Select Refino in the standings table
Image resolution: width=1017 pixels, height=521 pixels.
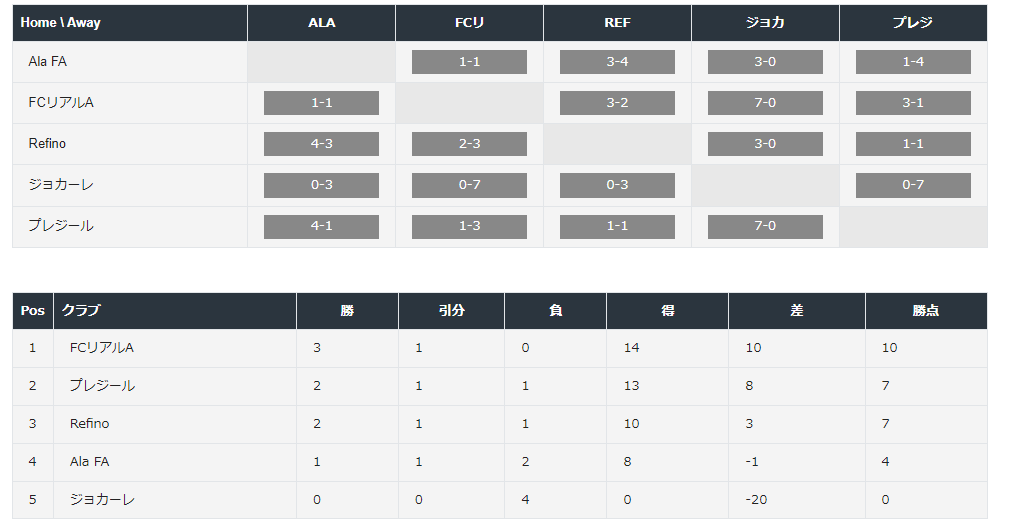click(90, 424)
